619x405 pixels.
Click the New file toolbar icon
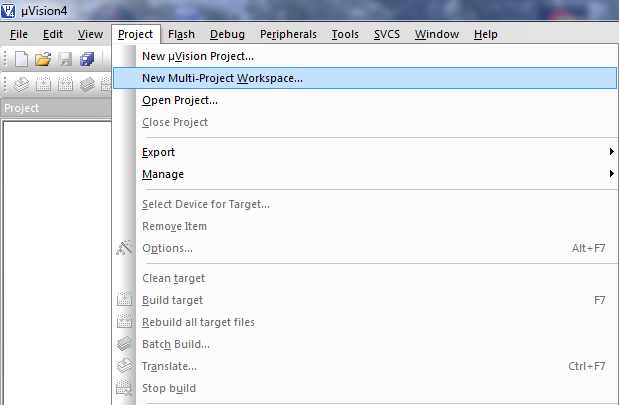(x=21, y=59)
